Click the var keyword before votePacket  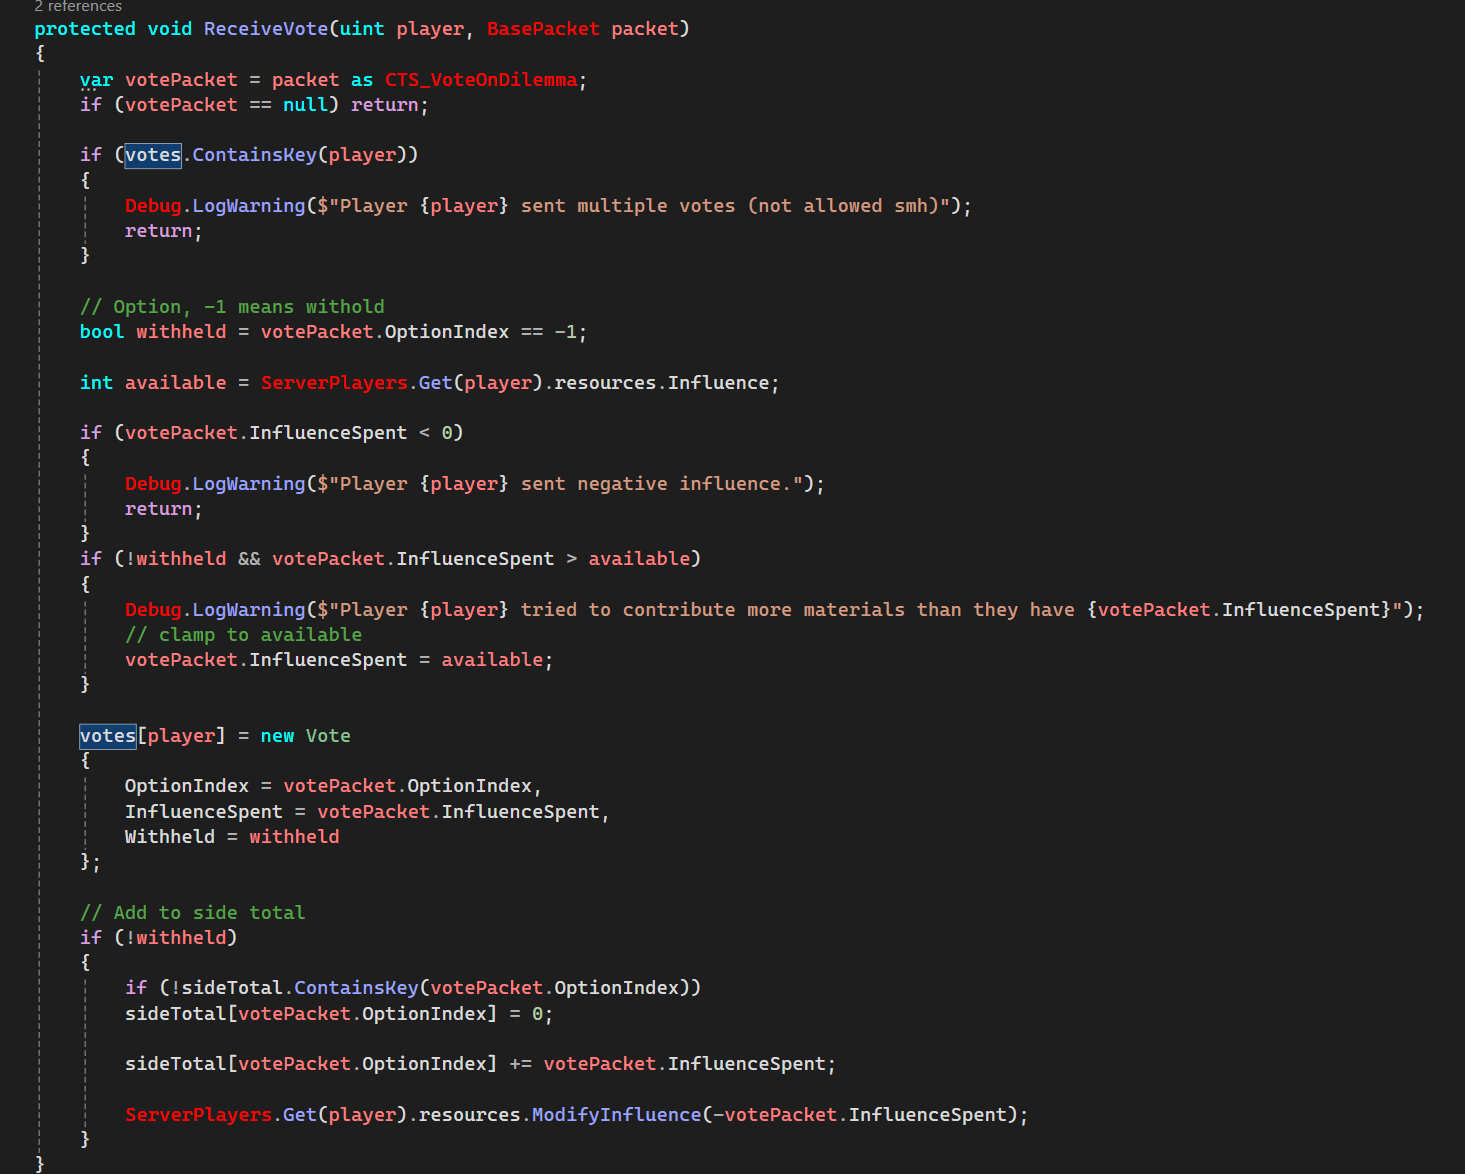[x=96, y=80]
